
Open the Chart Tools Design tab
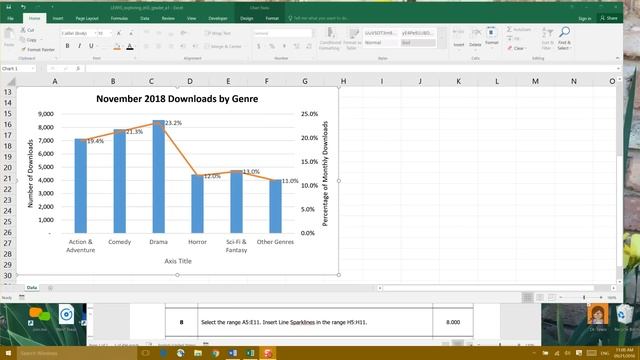(246, 18)
